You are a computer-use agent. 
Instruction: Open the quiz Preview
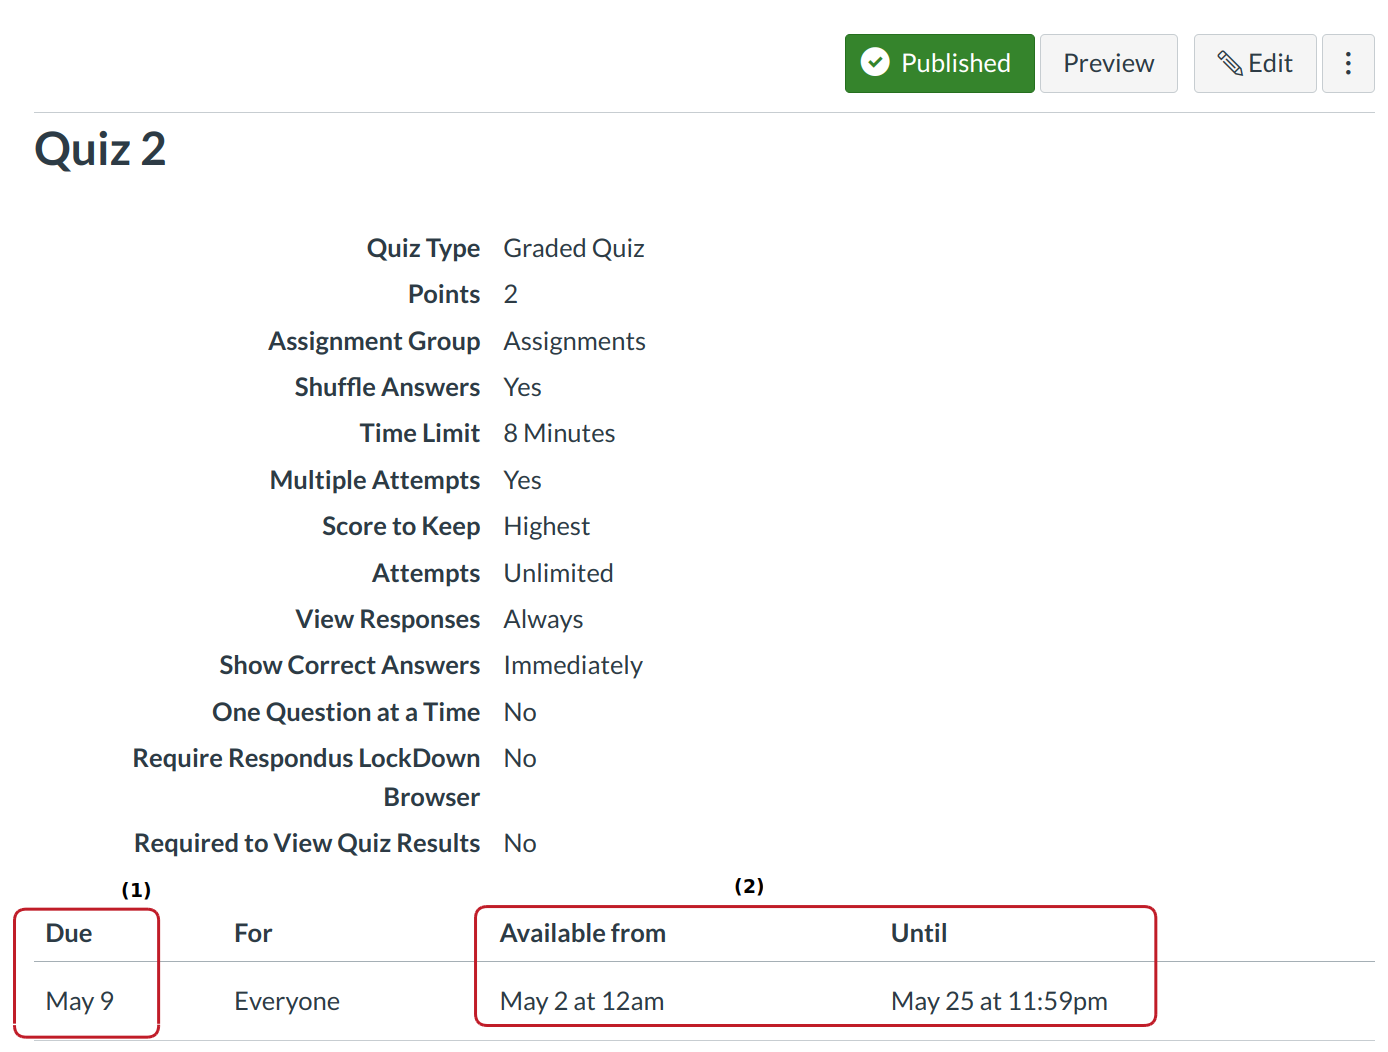click(x=1108, y=63)
